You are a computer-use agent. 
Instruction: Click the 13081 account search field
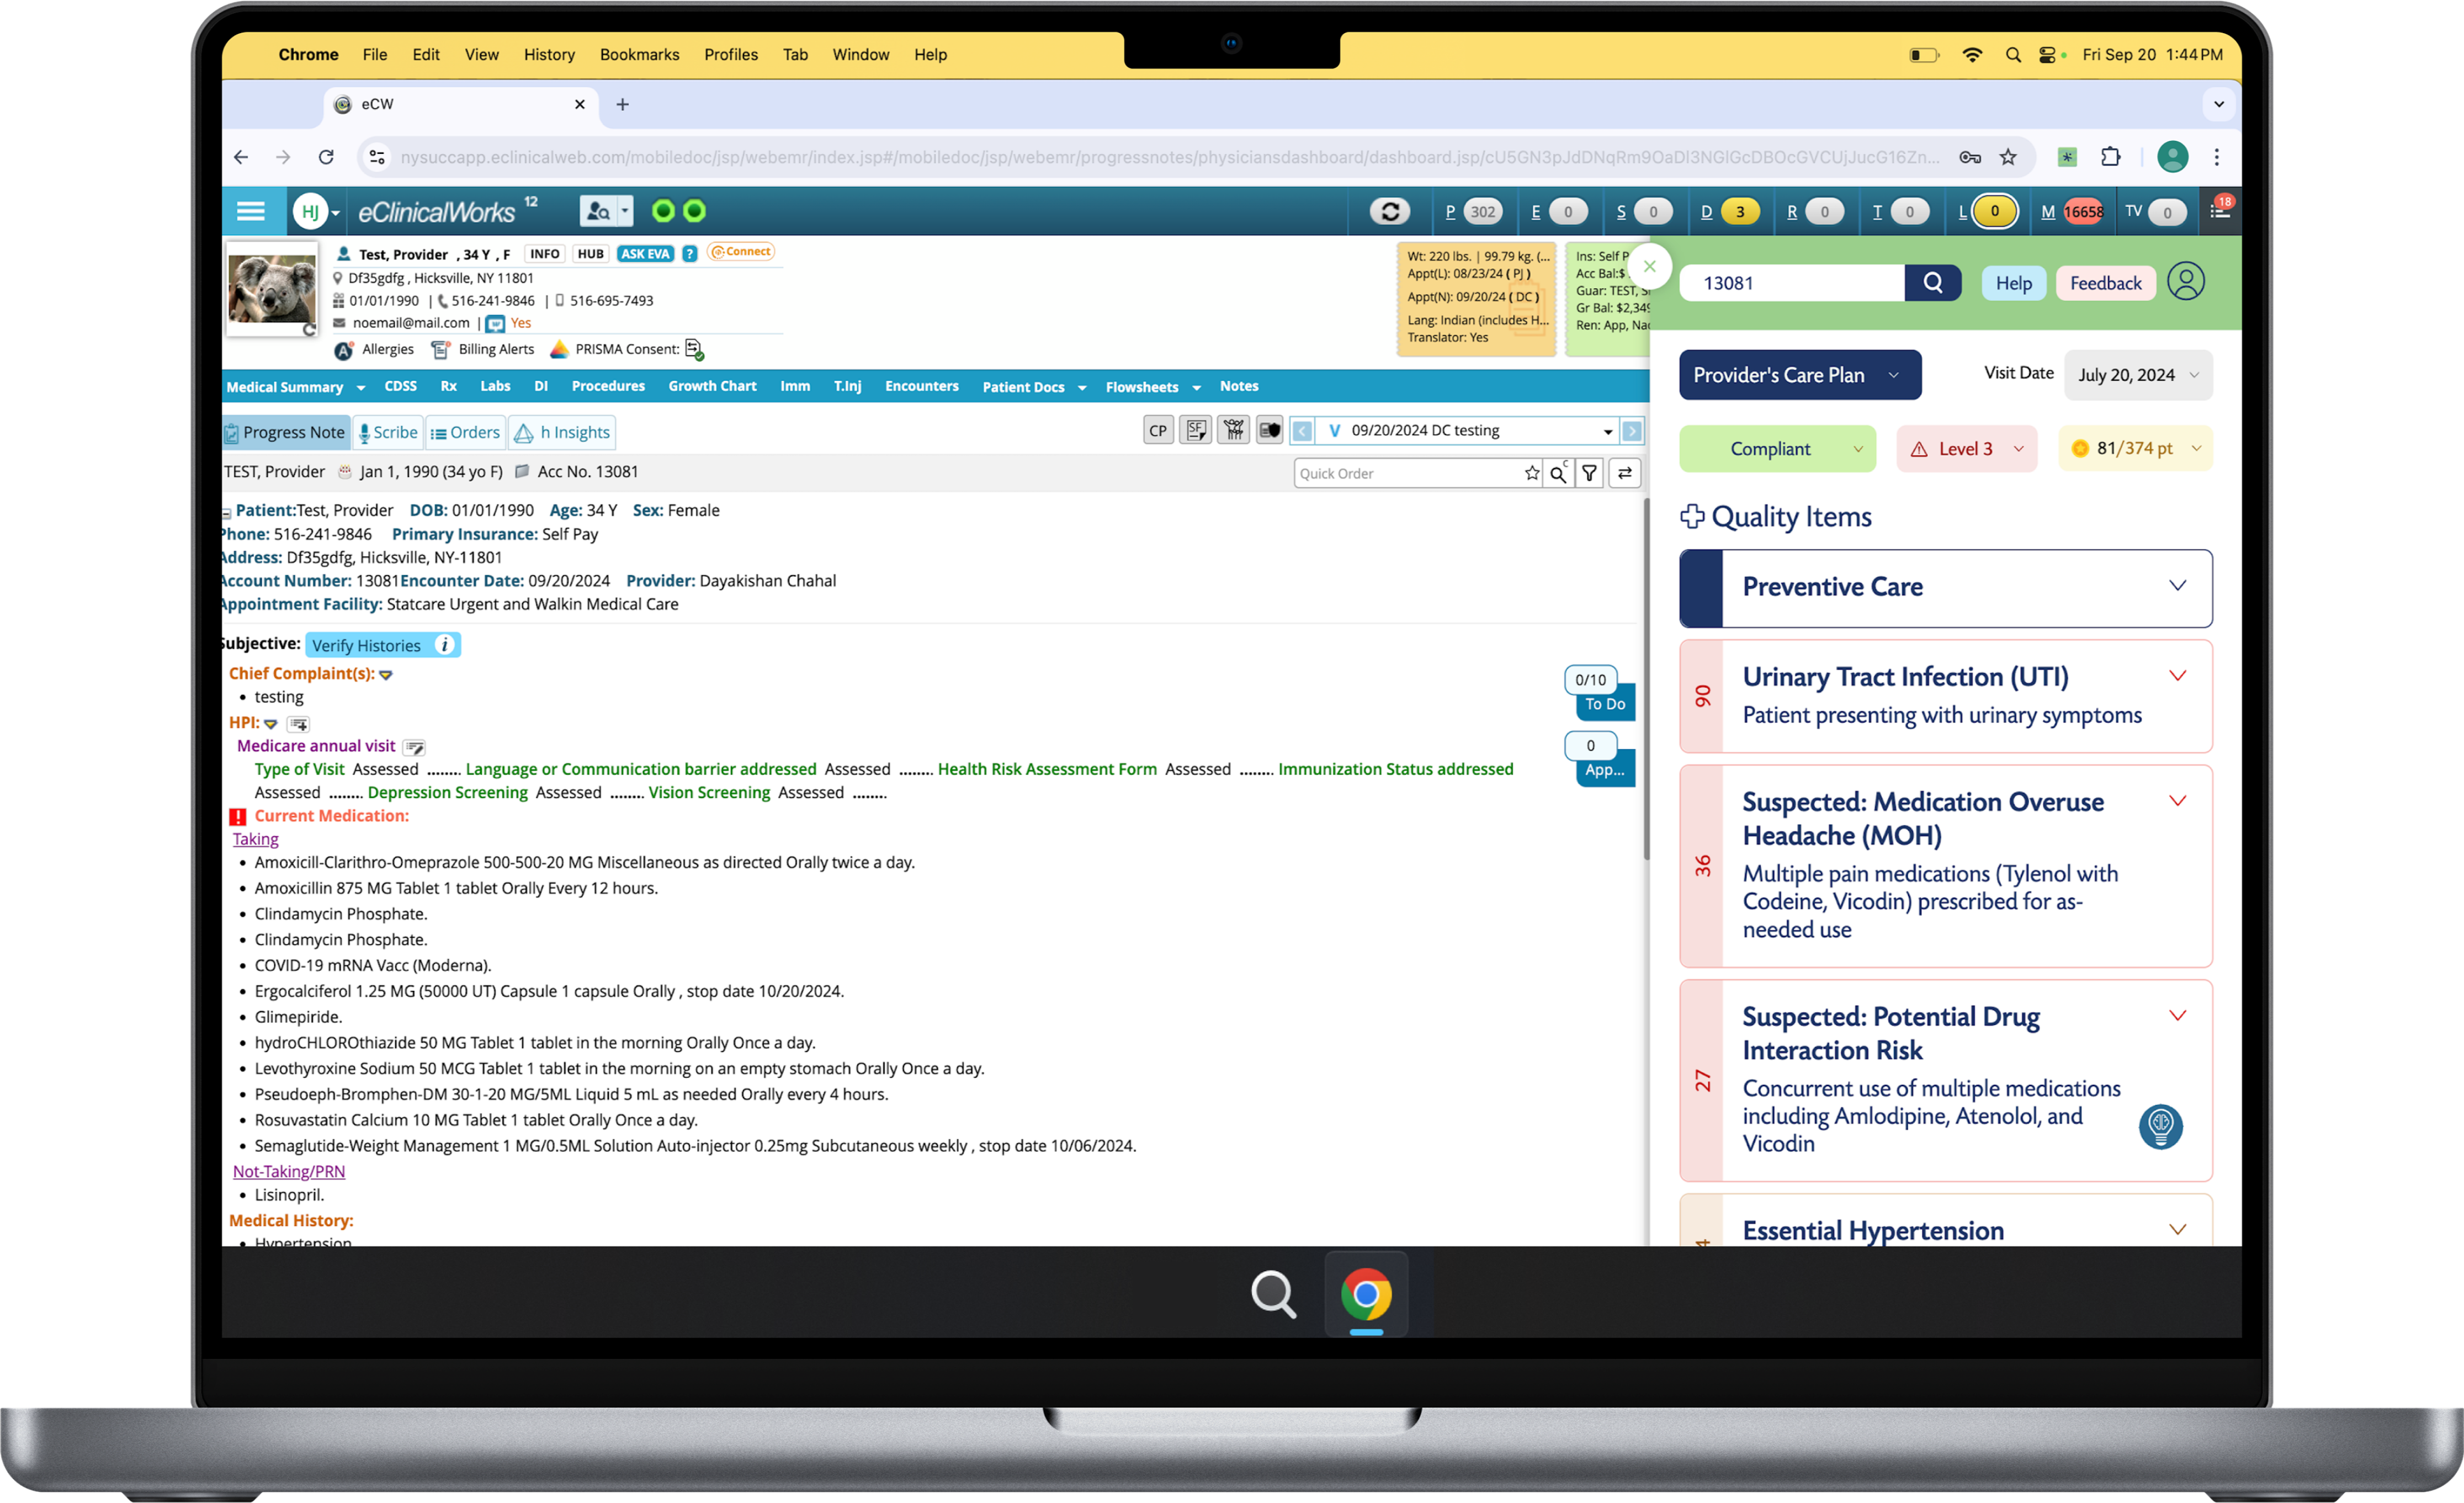(x=1791, y=283)
